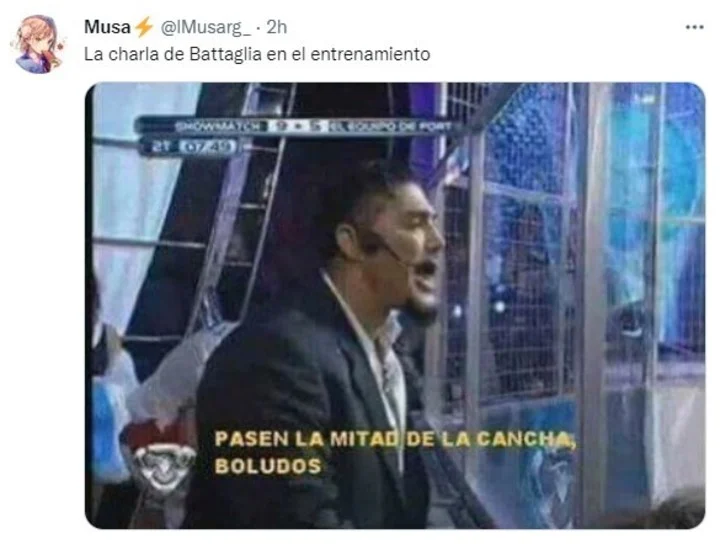Click the lightning bolt emoji beside Musa
Image resolution: width=720 pixels, height=544 pixels.
pyautogui.click(x=144, y=27)
